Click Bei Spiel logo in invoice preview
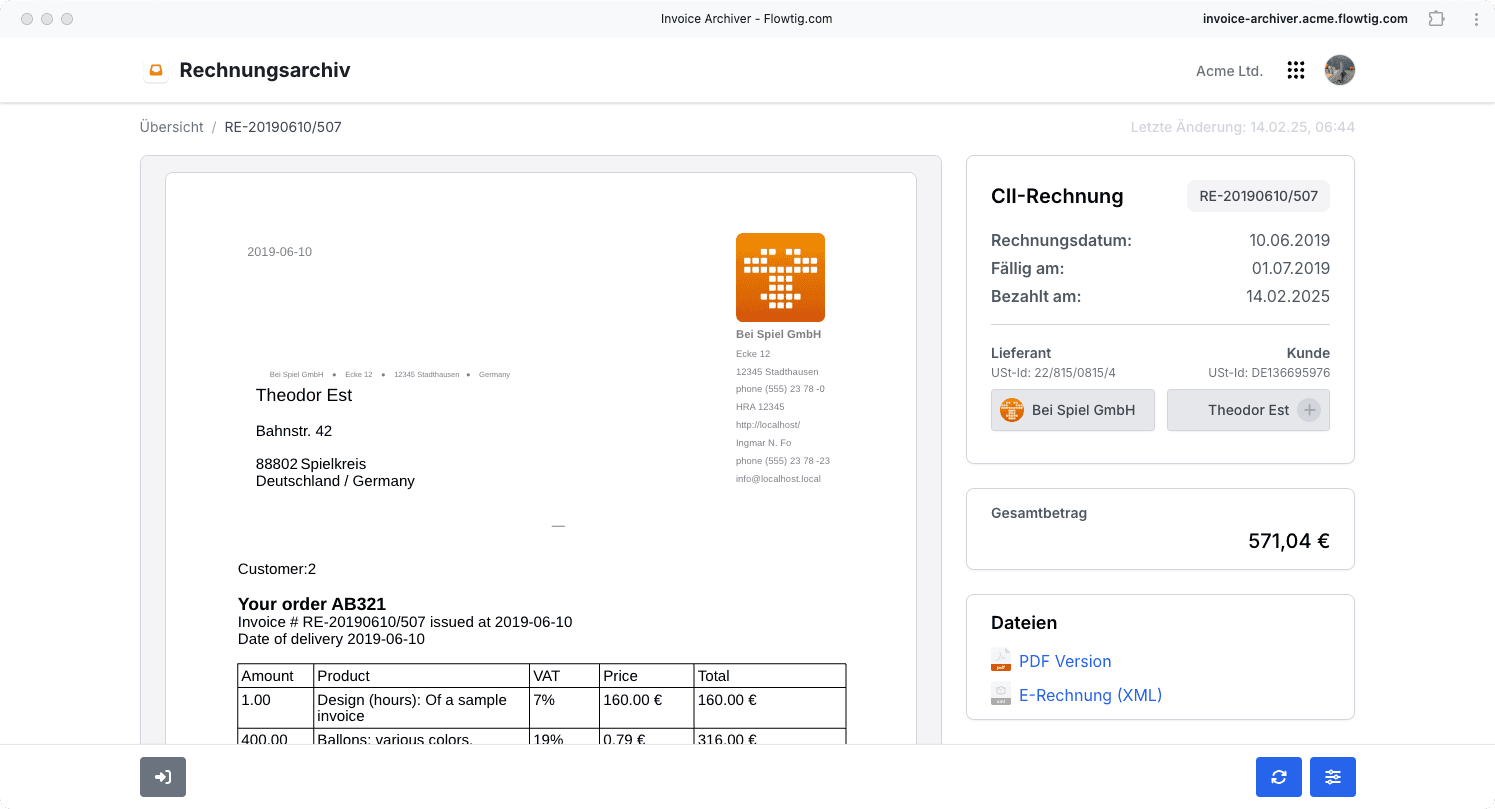The image size is (1495, 809). [780, 277]
